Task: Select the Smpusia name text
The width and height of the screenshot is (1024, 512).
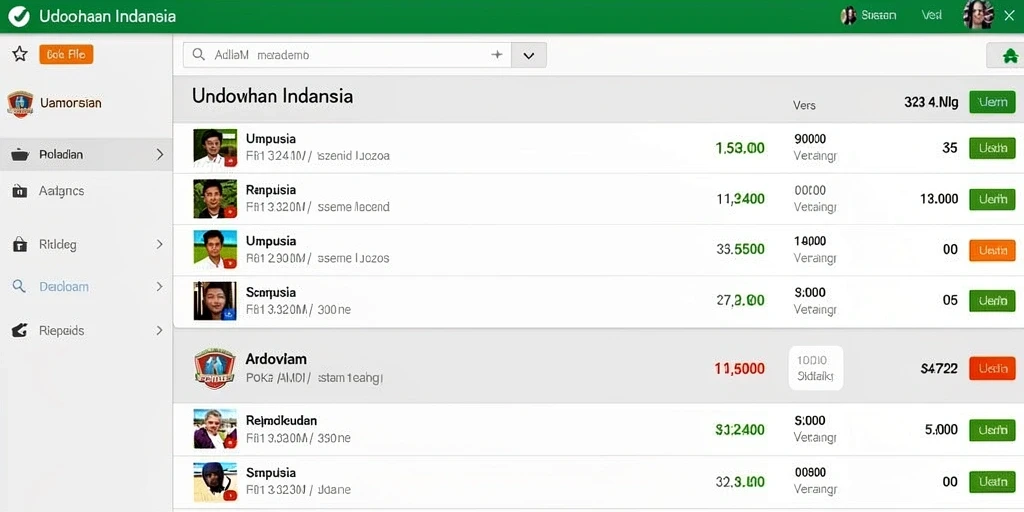Action: [271, 473]
